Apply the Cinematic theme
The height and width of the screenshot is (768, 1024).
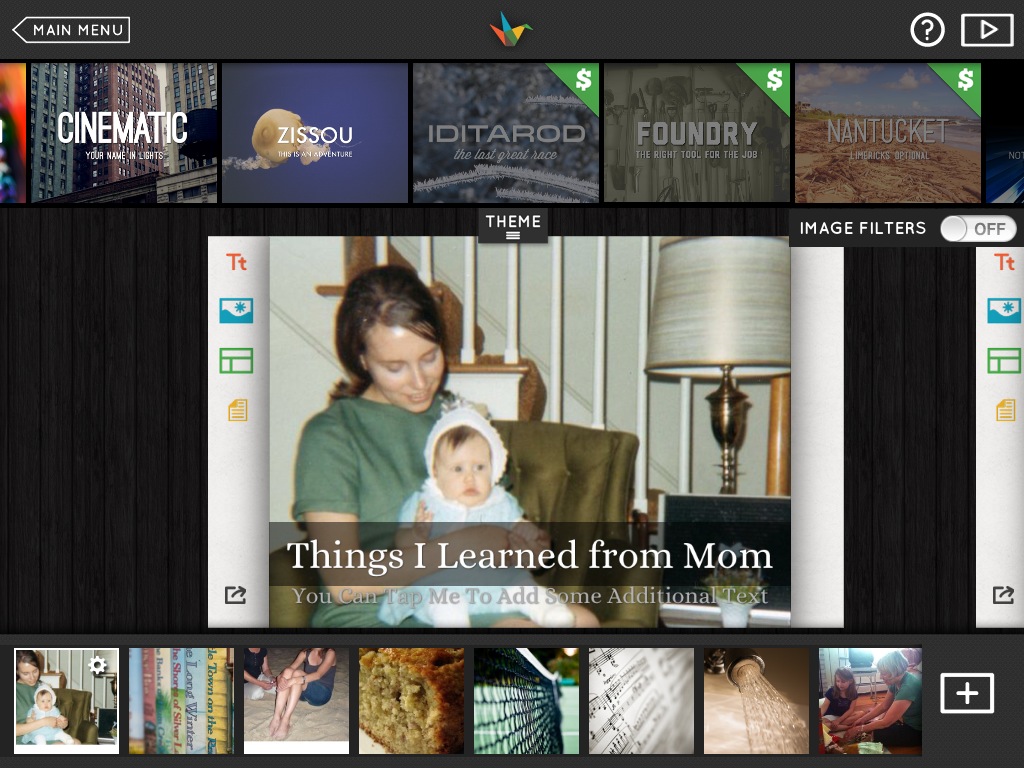(124, 133)
